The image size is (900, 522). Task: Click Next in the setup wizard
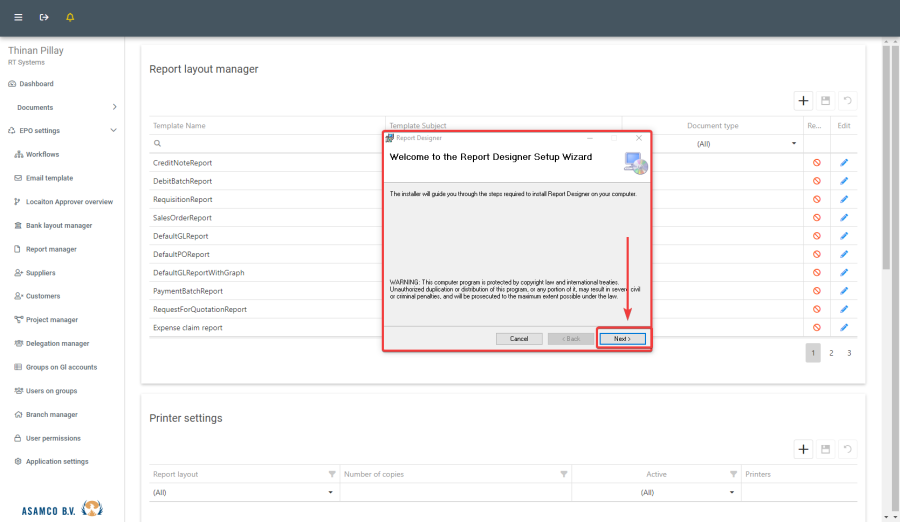tap(622, 339)
